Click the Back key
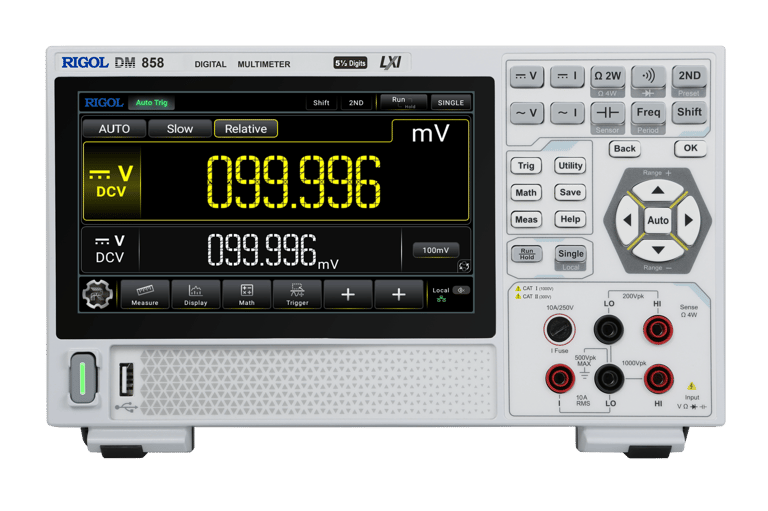 624,148
